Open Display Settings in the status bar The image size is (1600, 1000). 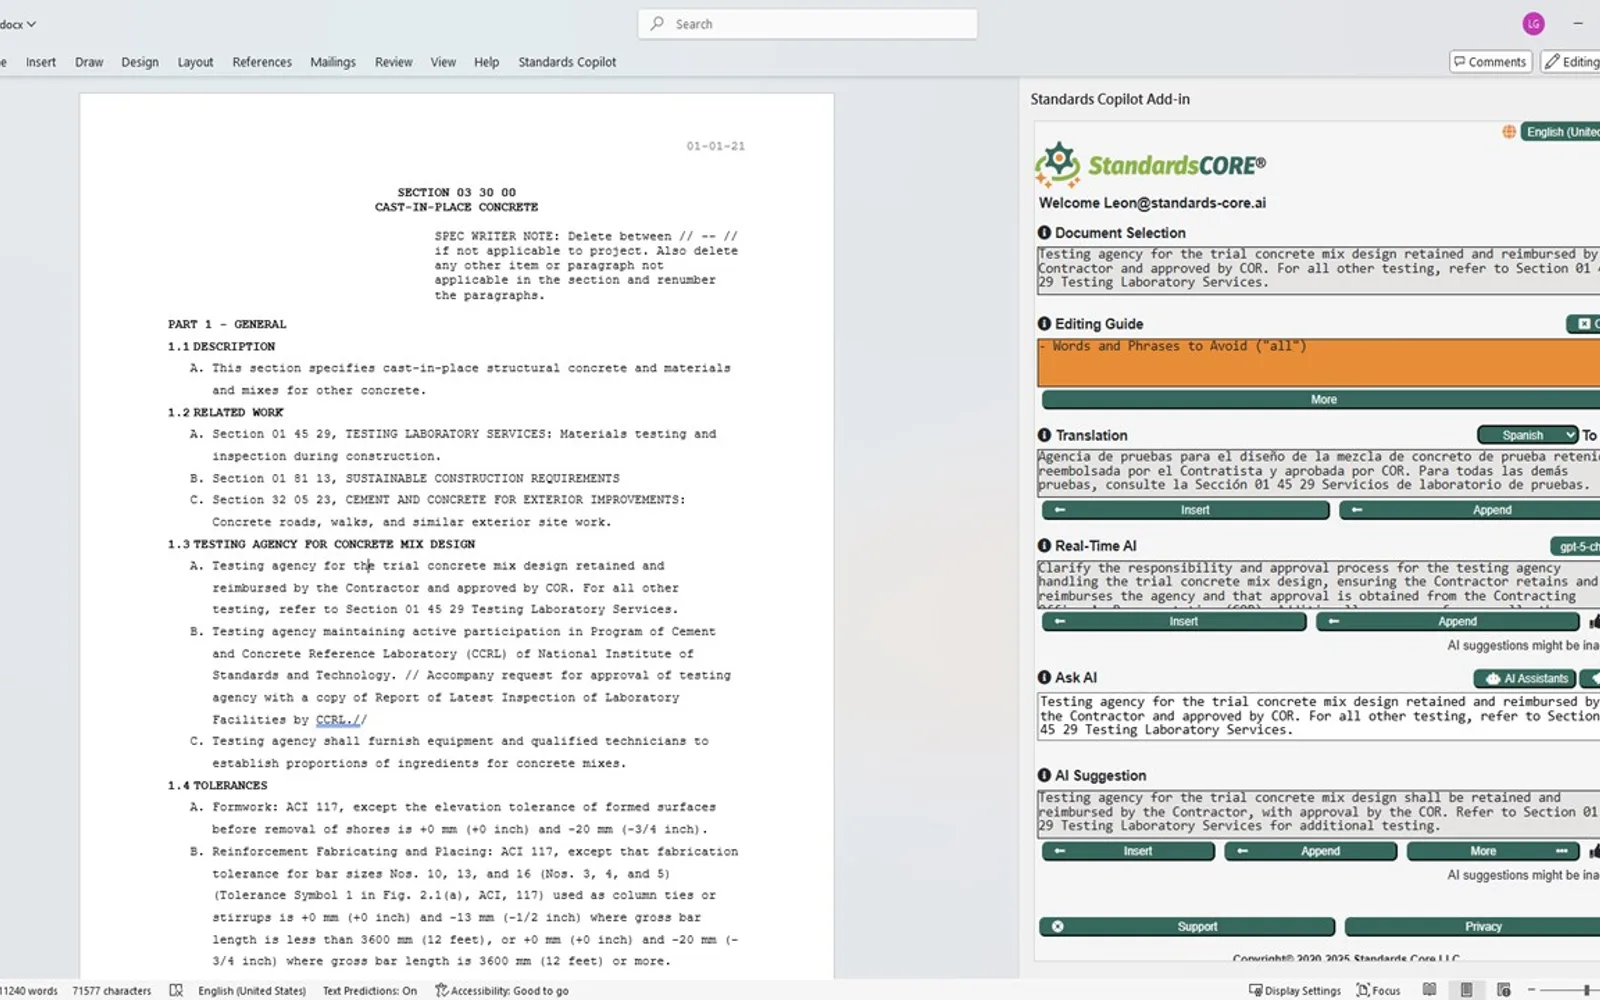[1295, 990]
